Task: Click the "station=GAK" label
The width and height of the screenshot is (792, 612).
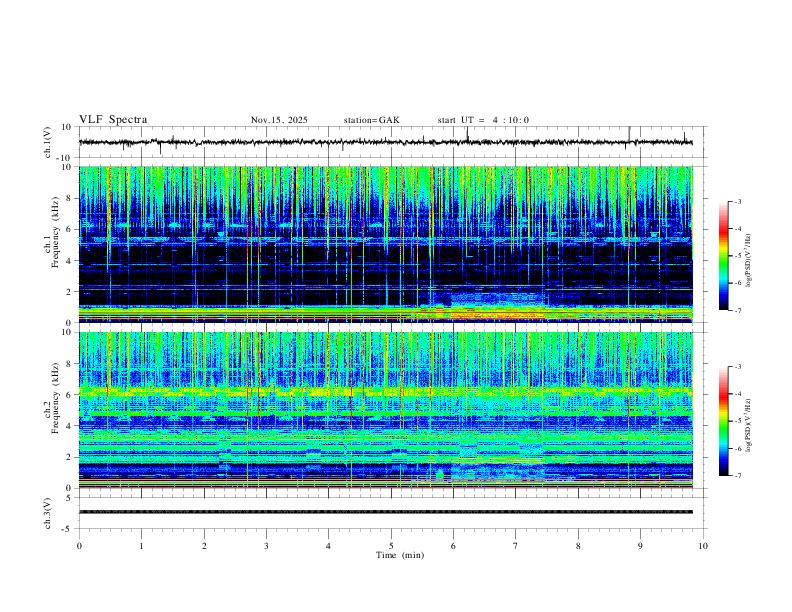Action: (x=371, y=120)
